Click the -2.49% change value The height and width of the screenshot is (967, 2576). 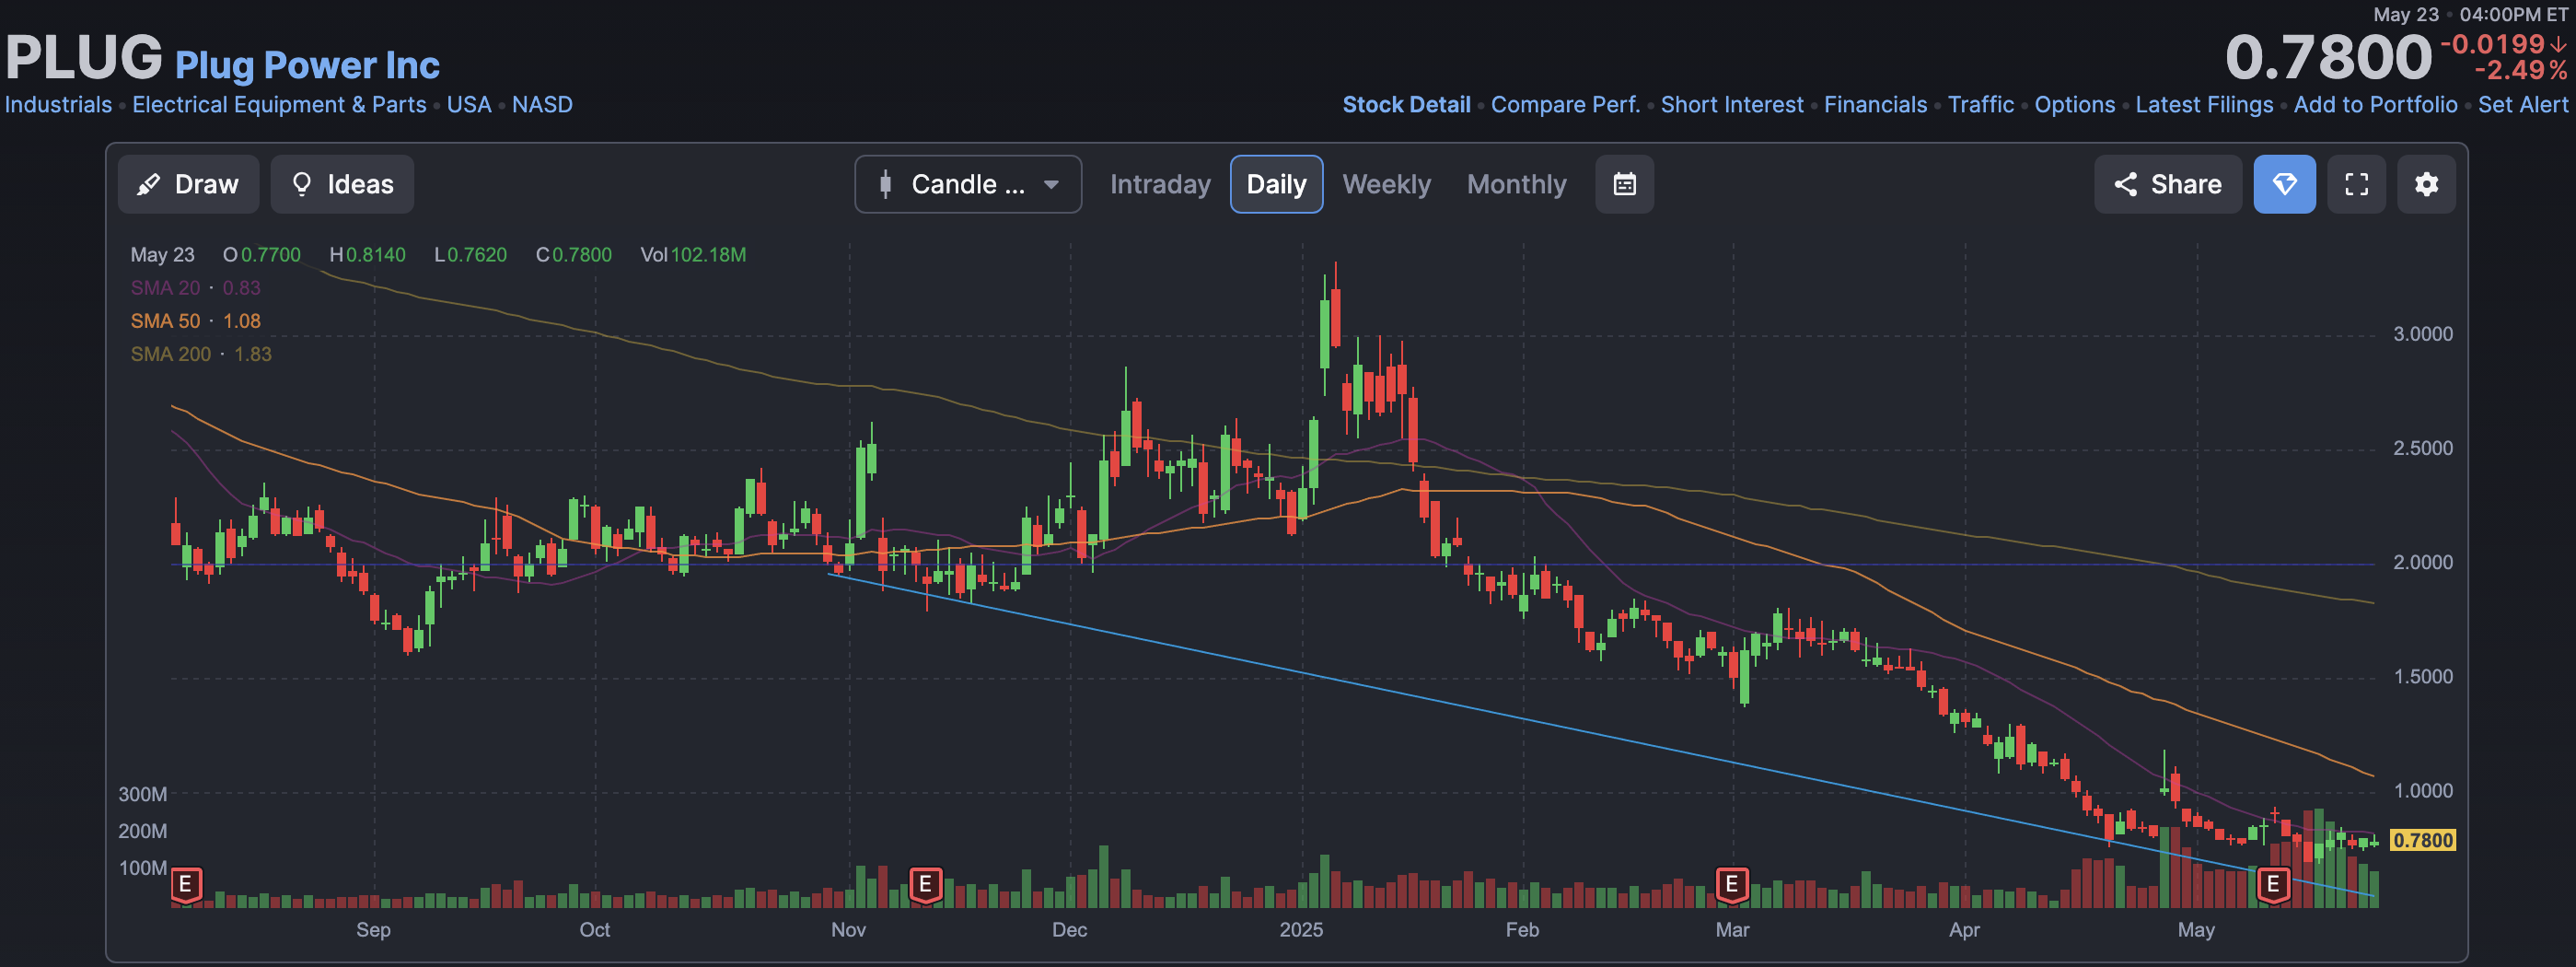pos(2520,70)
